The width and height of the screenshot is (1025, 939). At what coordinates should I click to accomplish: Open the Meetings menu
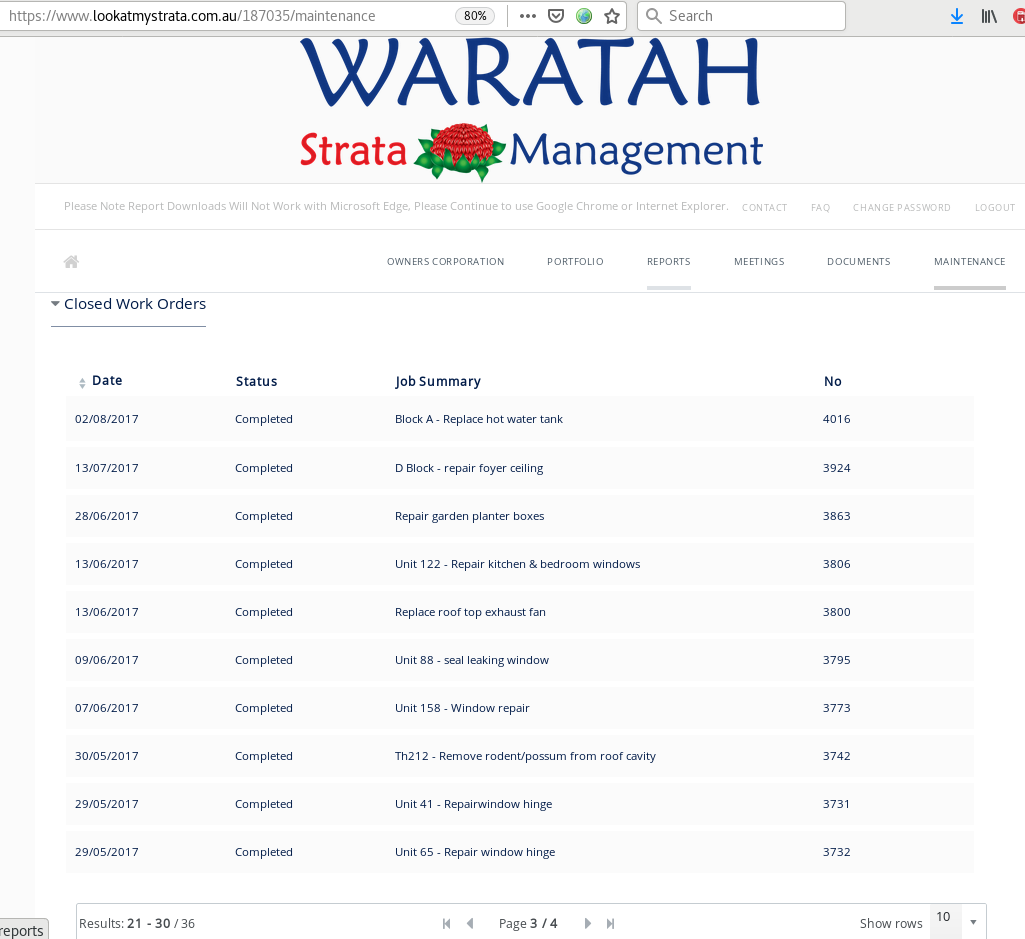(759, 262)
